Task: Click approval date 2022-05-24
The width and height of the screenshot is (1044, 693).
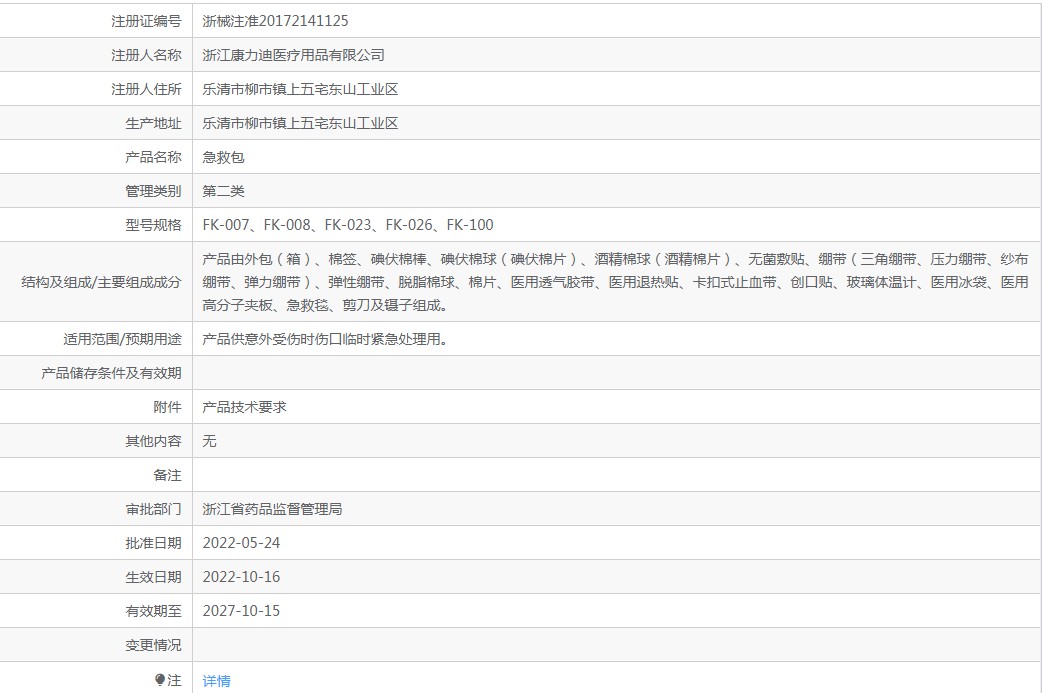Action: point(242,543)
